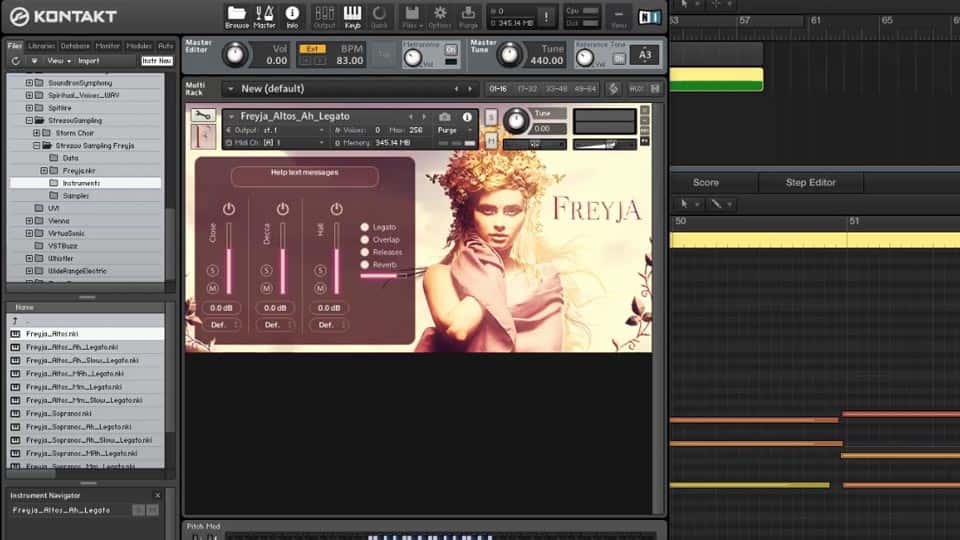Screen dimensions: 960x540
Task: Open the Multi Rack preset dropdown arrow
Action: pyautogui.click(x=230, y=89)
